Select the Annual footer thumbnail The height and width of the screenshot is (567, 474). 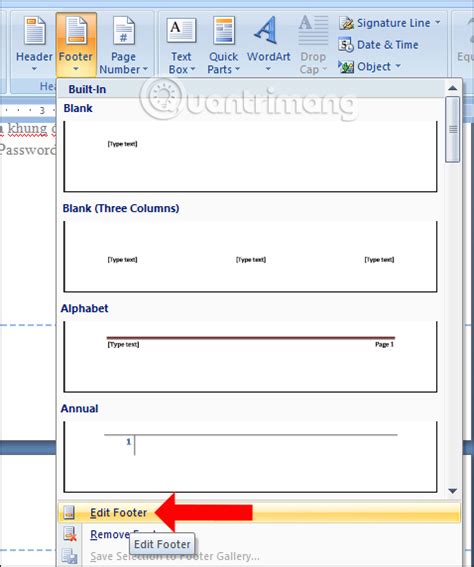click(250, 457)
